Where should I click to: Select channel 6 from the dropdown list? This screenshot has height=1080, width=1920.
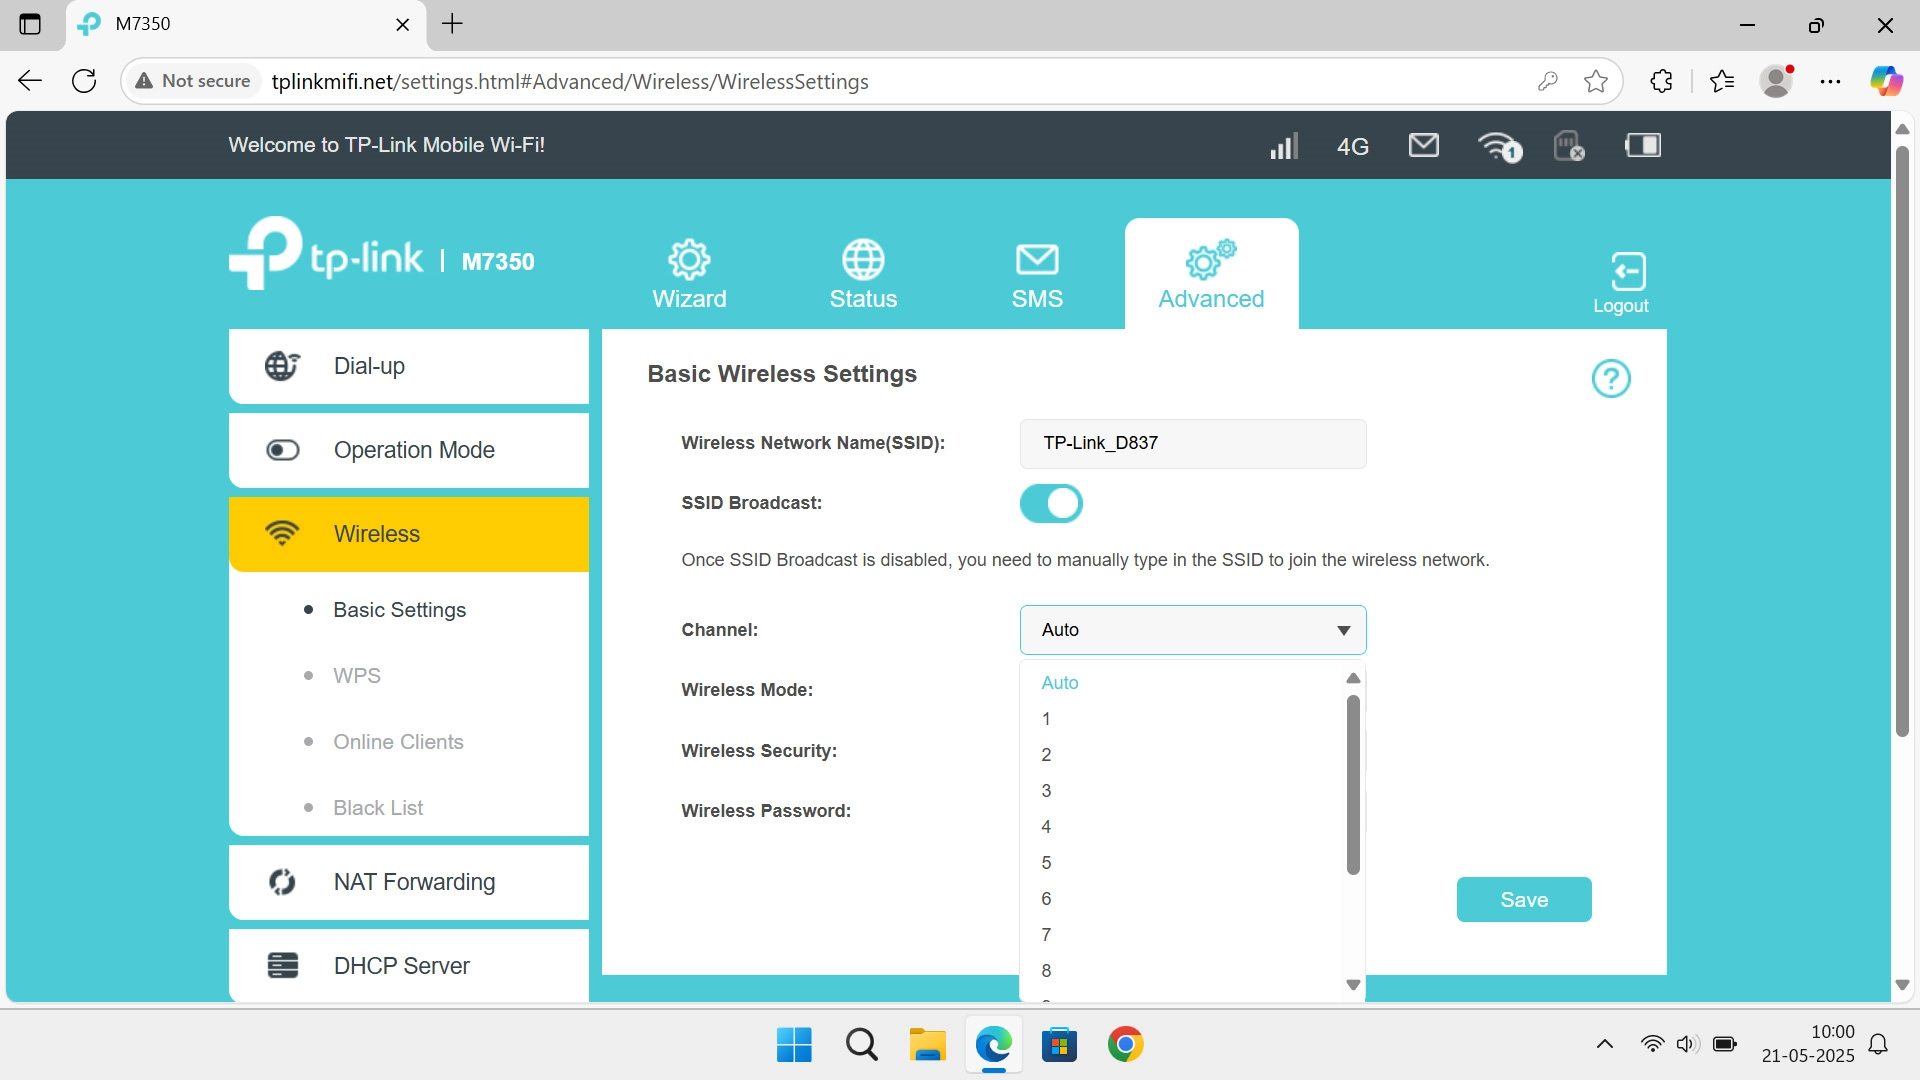(1046, 899)
